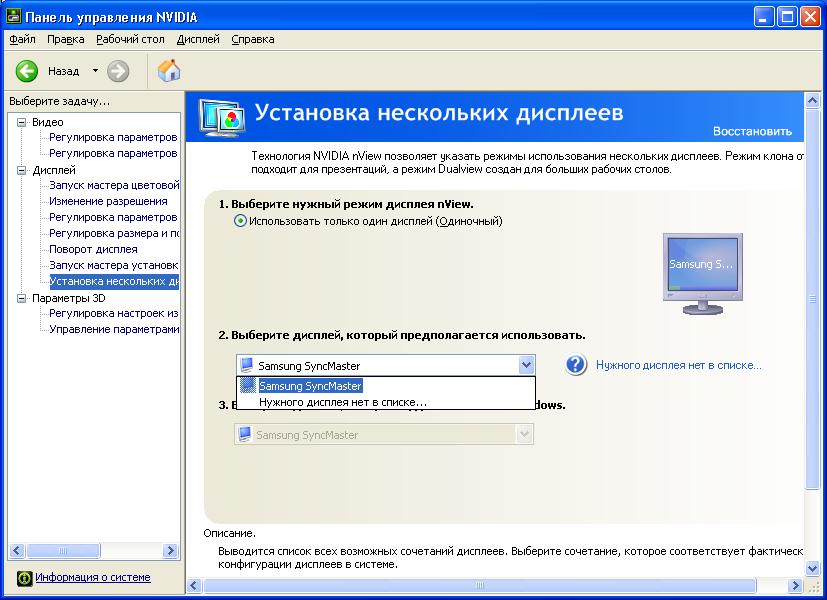827x600 pixels.
Task: Go to the Home page icon
Action: 169,71
